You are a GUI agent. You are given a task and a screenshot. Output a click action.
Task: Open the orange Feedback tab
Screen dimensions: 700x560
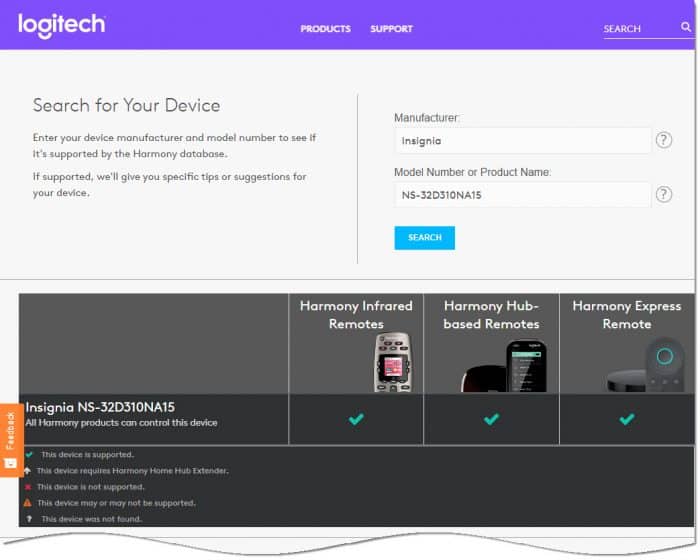coord(10,440)
